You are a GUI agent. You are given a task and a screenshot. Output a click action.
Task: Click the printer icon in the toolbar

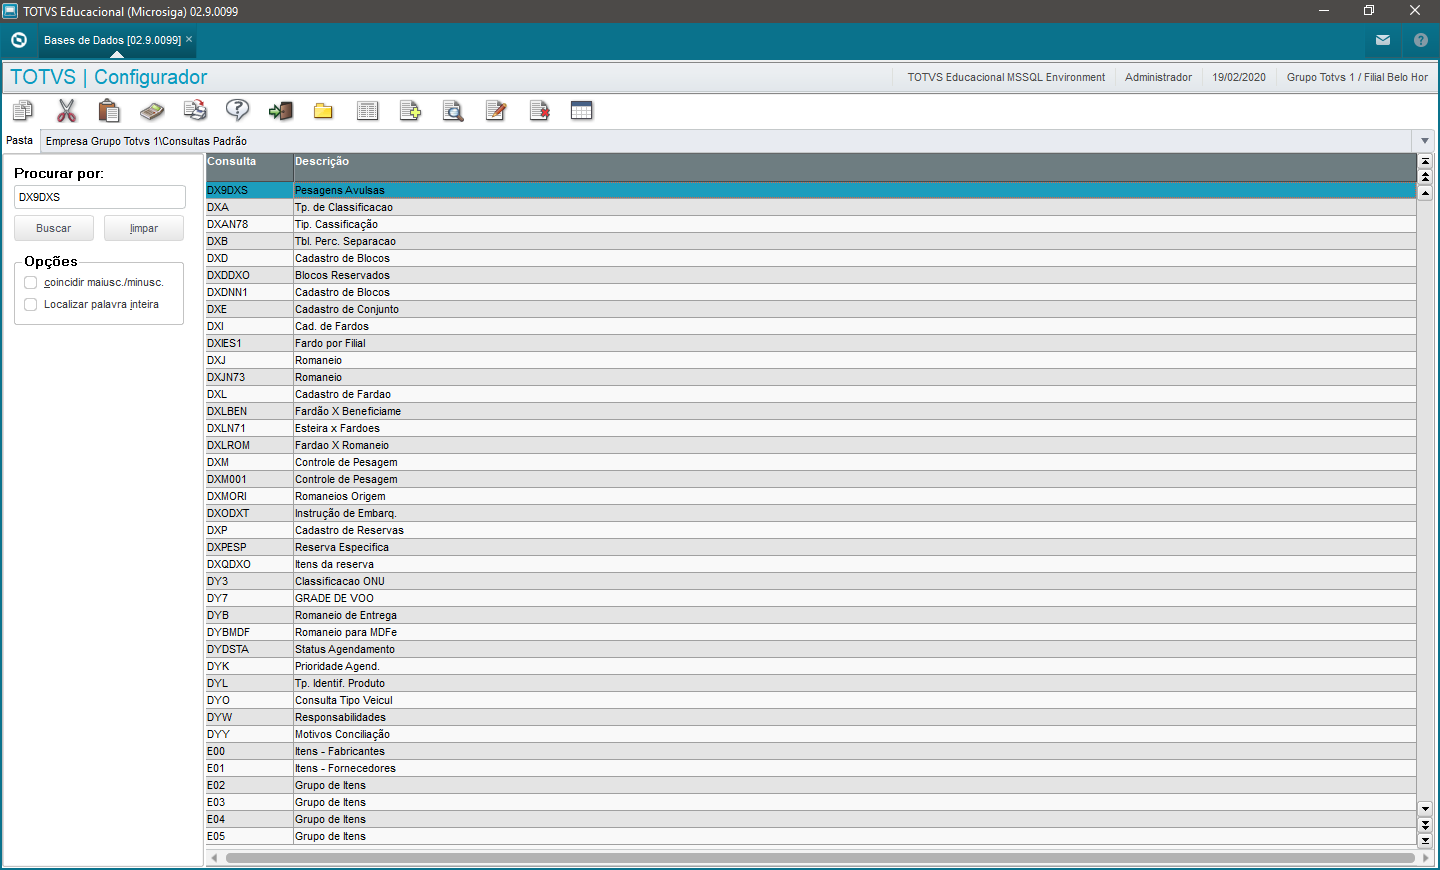[x=195, y=110]
